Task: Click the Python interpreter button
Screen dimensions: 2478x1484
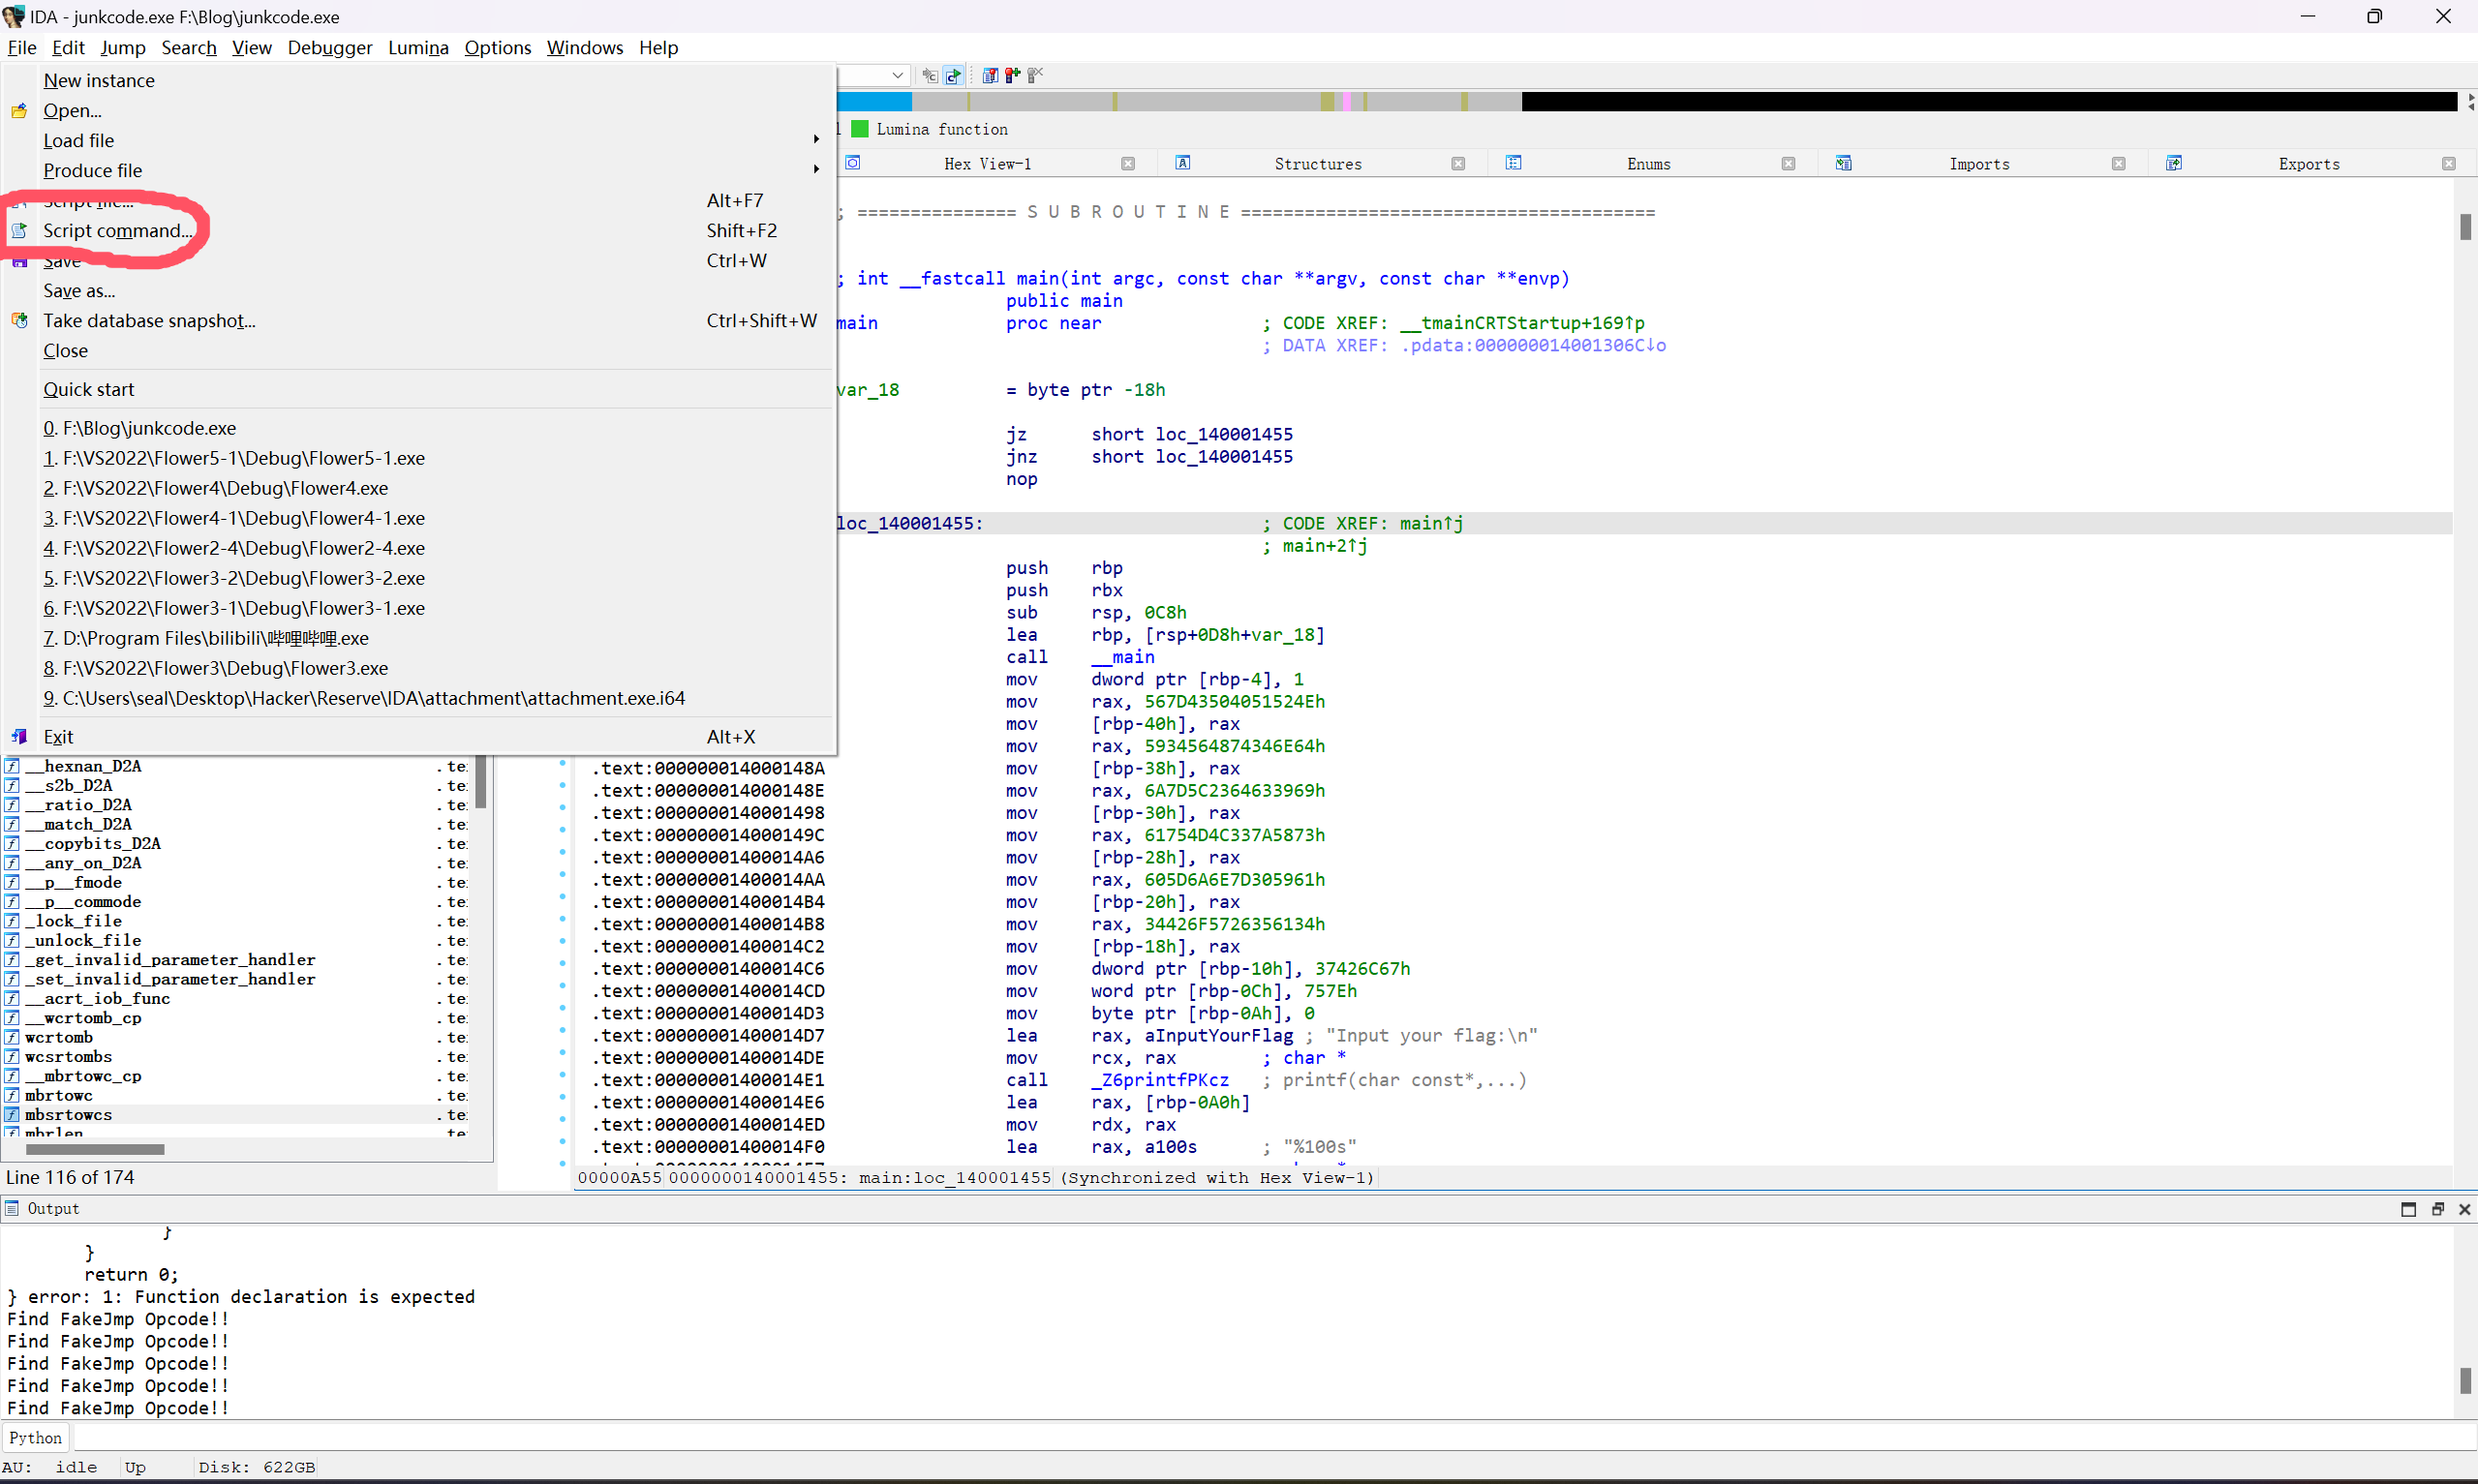Action: tap(35, 1437)
